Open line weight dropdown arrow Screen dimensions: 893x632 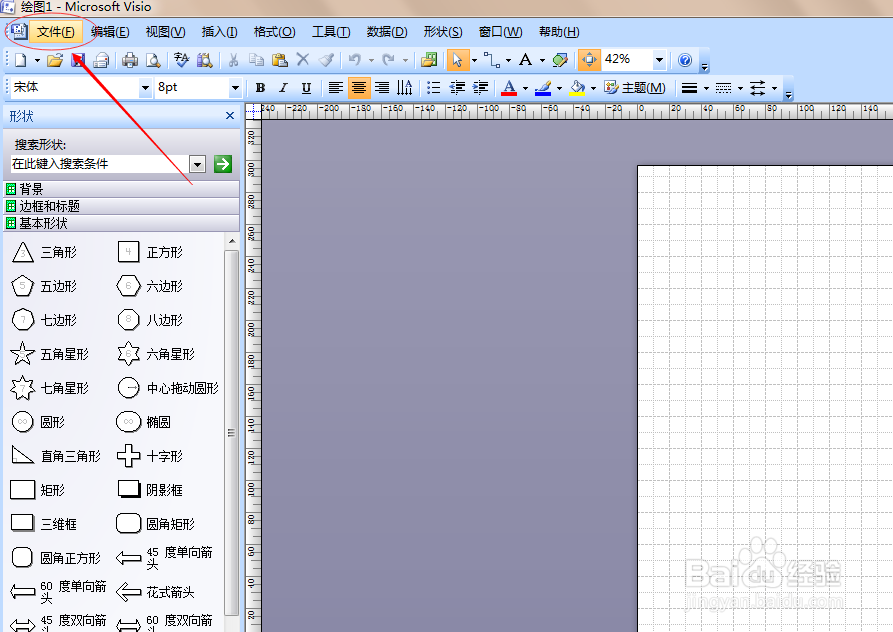pos(706,88)
